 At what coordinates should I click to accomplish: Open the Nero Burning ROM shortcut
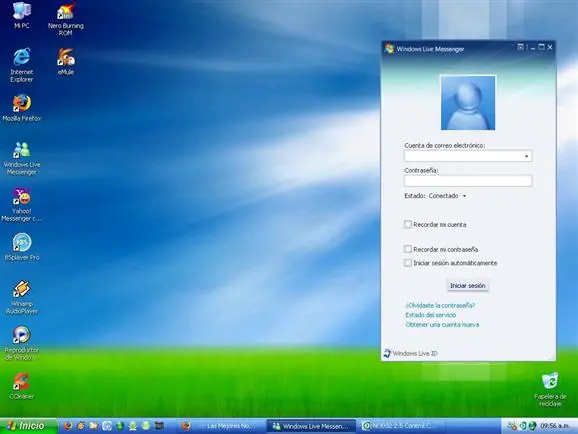[65, 19]
